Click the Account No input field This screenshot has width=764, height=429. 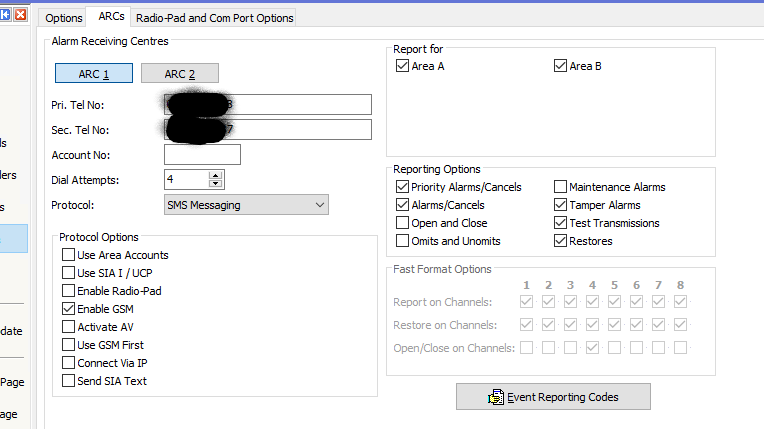[x=202, y=155]
